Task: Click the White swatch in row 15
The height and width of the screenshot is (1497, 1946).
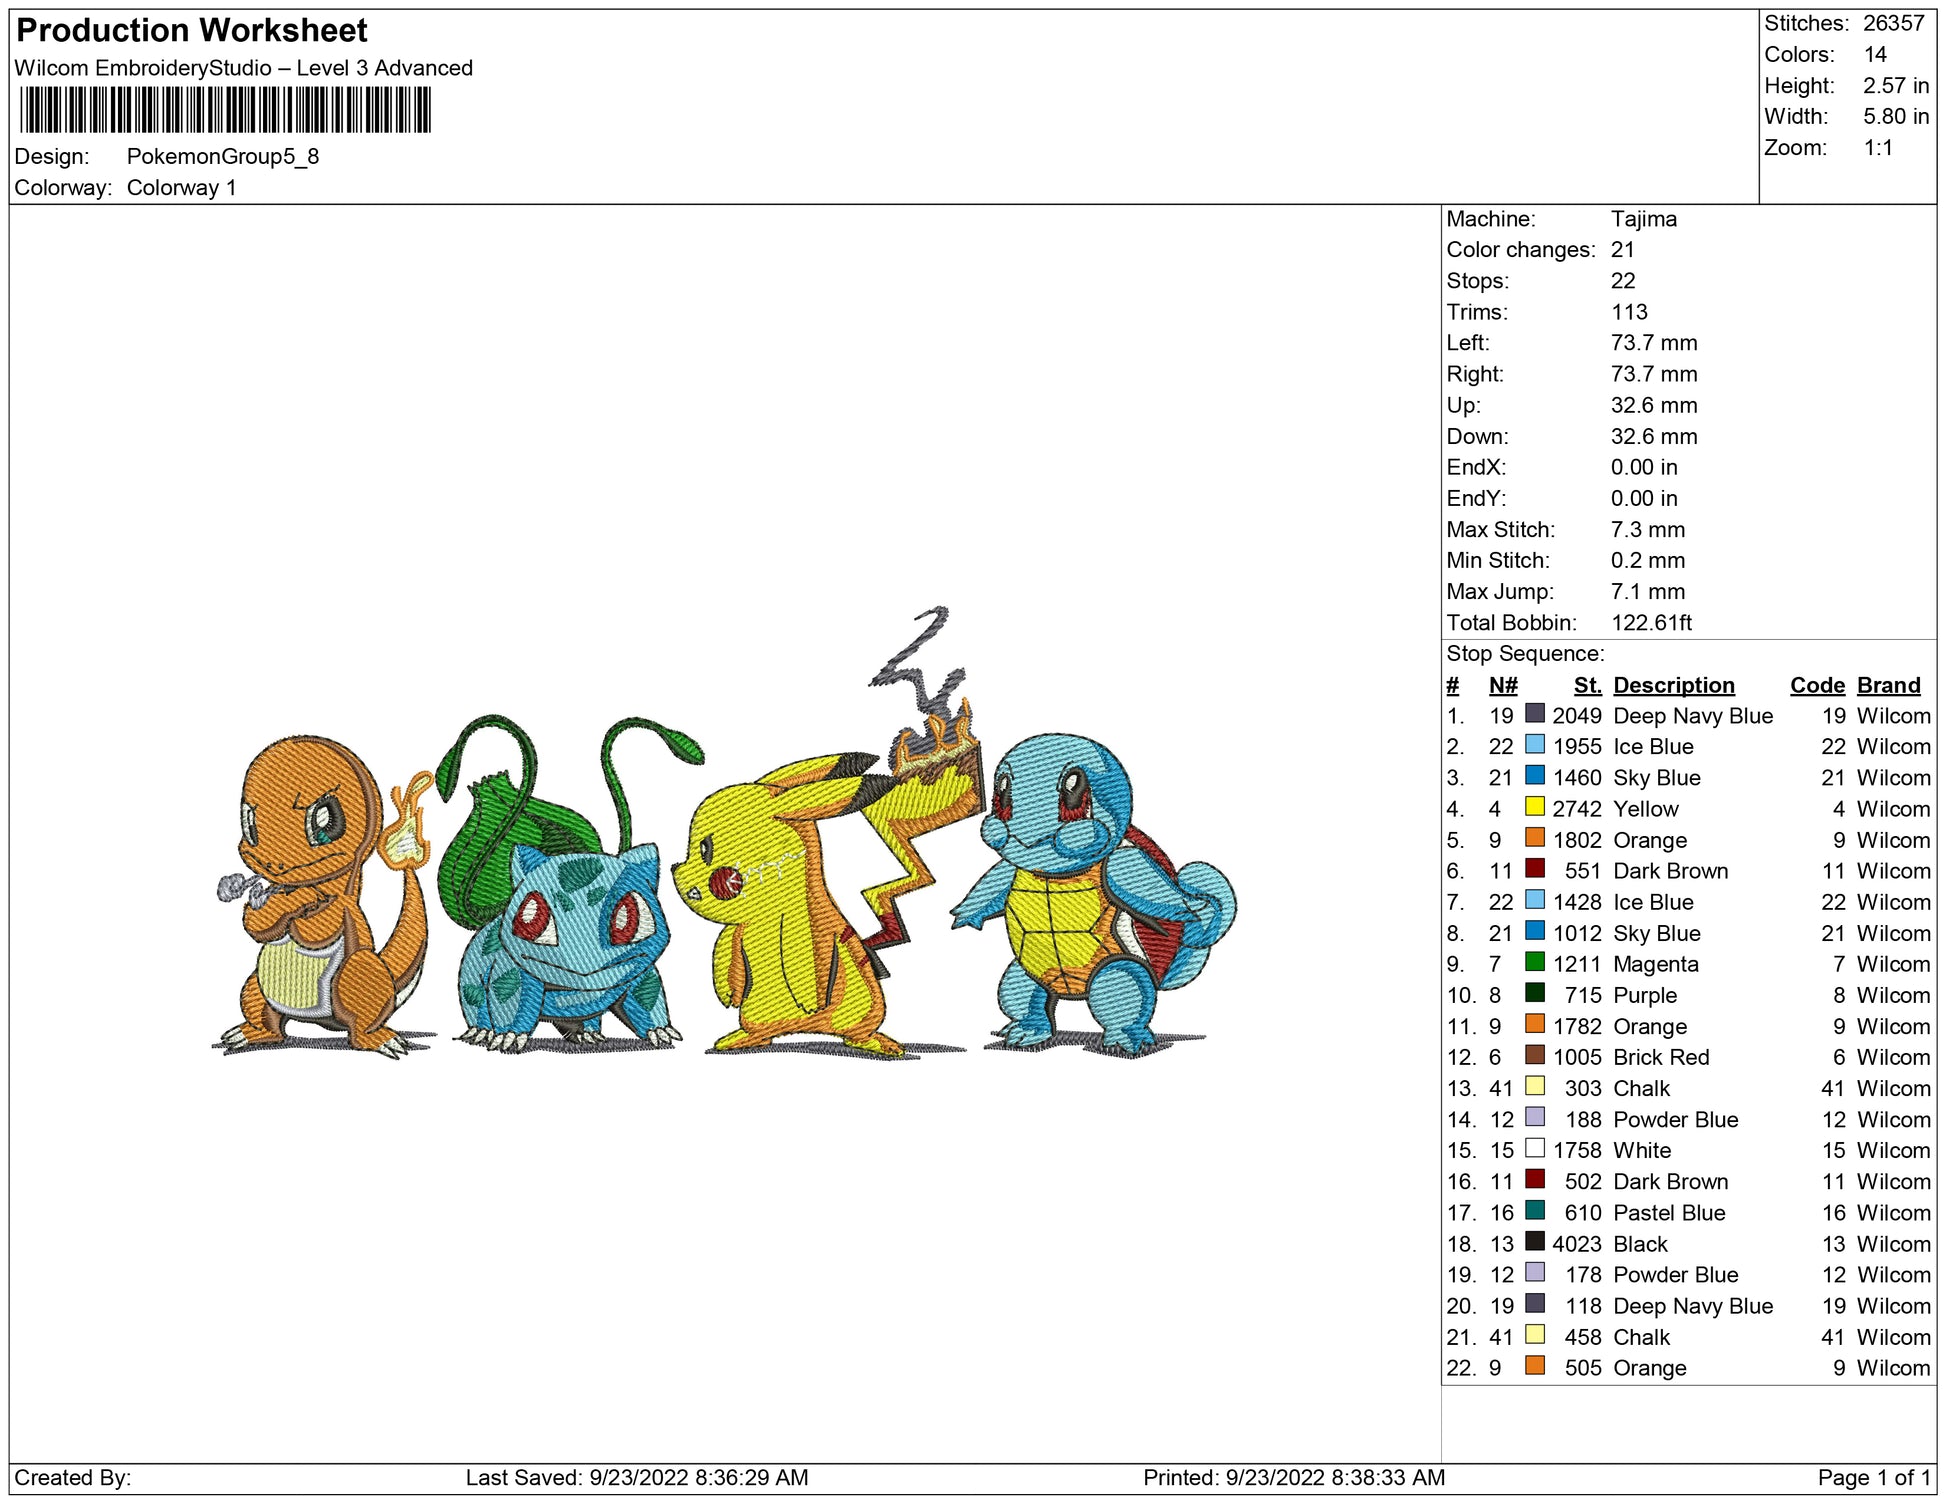Action: 1534,1148
